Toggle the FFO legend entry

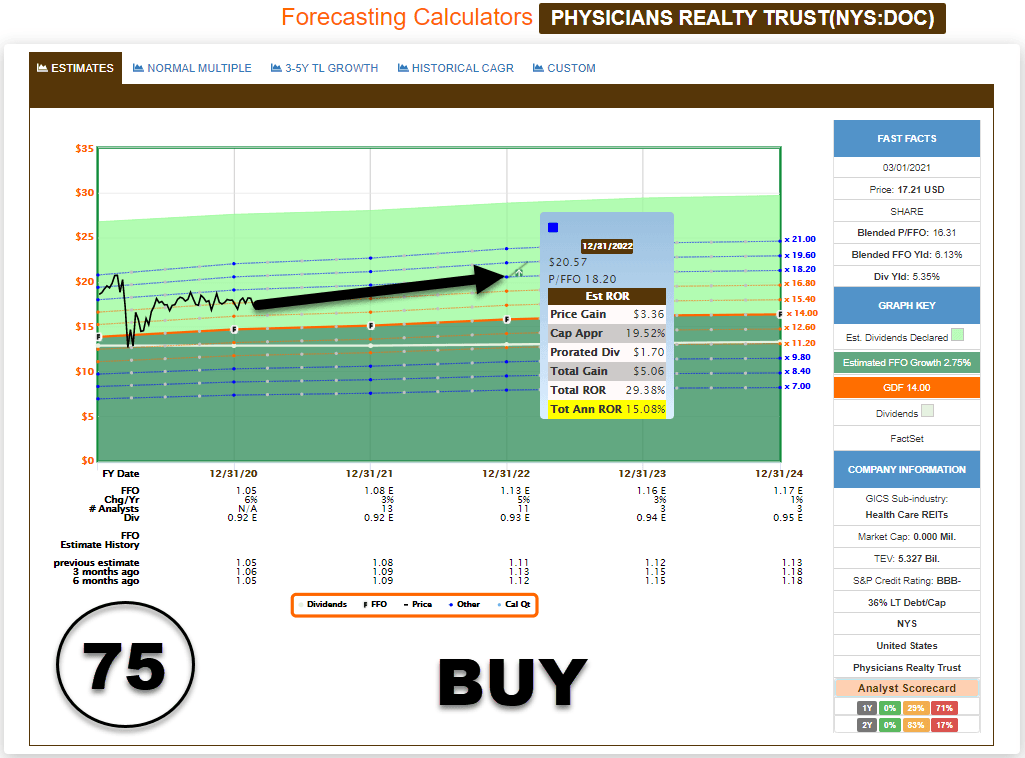click(375, 604)
